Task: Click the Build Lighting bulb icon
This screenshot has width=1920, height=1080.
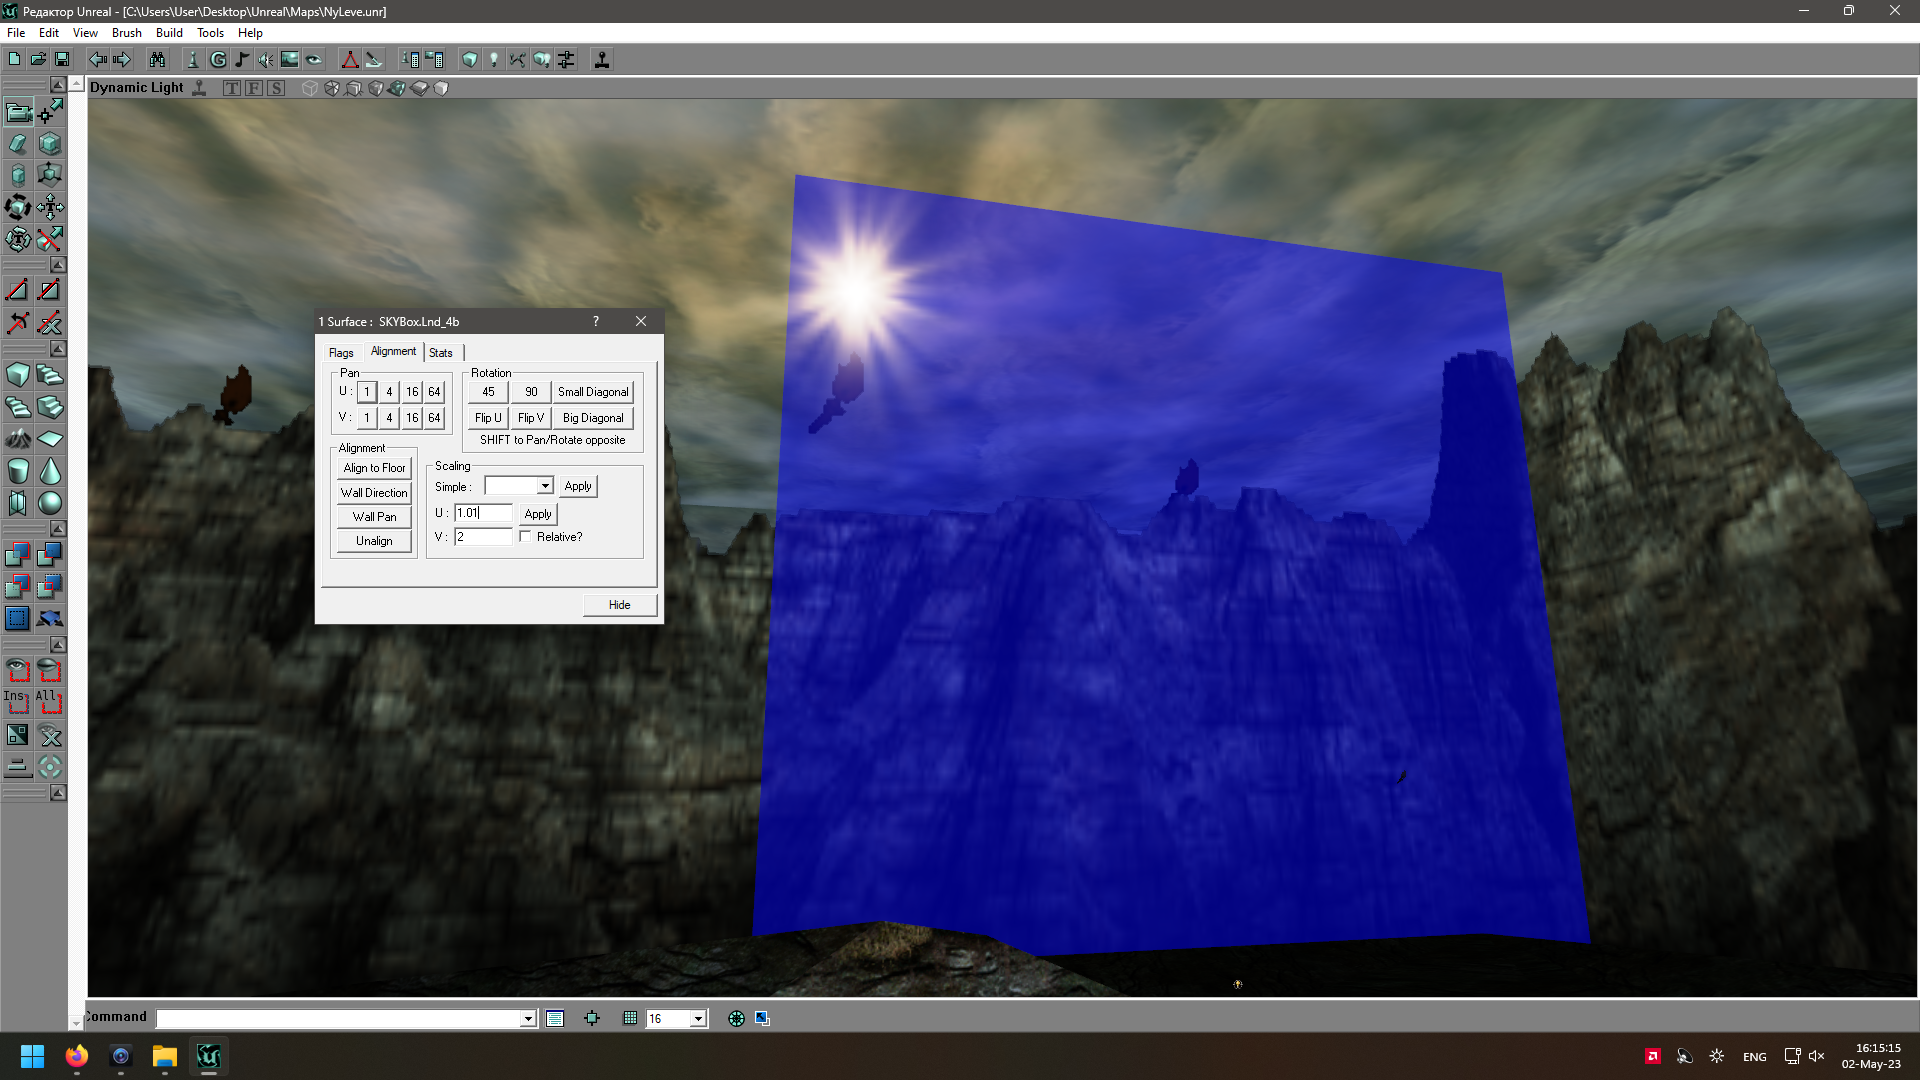Action: pyautogui.click(x=493, y=60)
